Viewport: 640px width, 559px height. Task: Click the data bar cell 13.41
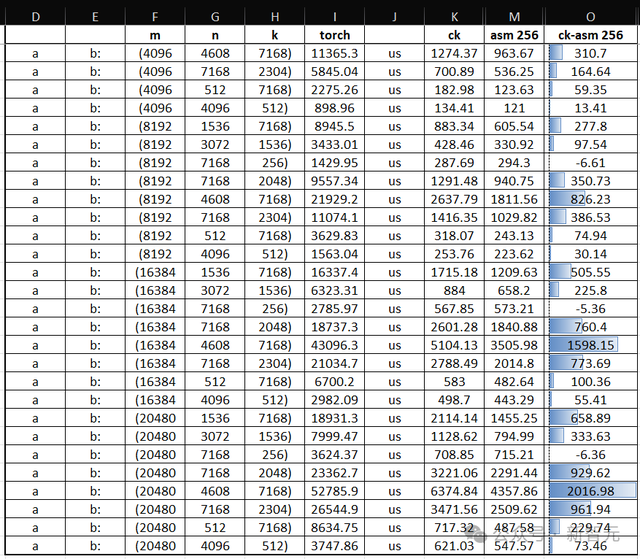[x=591, y=108]
